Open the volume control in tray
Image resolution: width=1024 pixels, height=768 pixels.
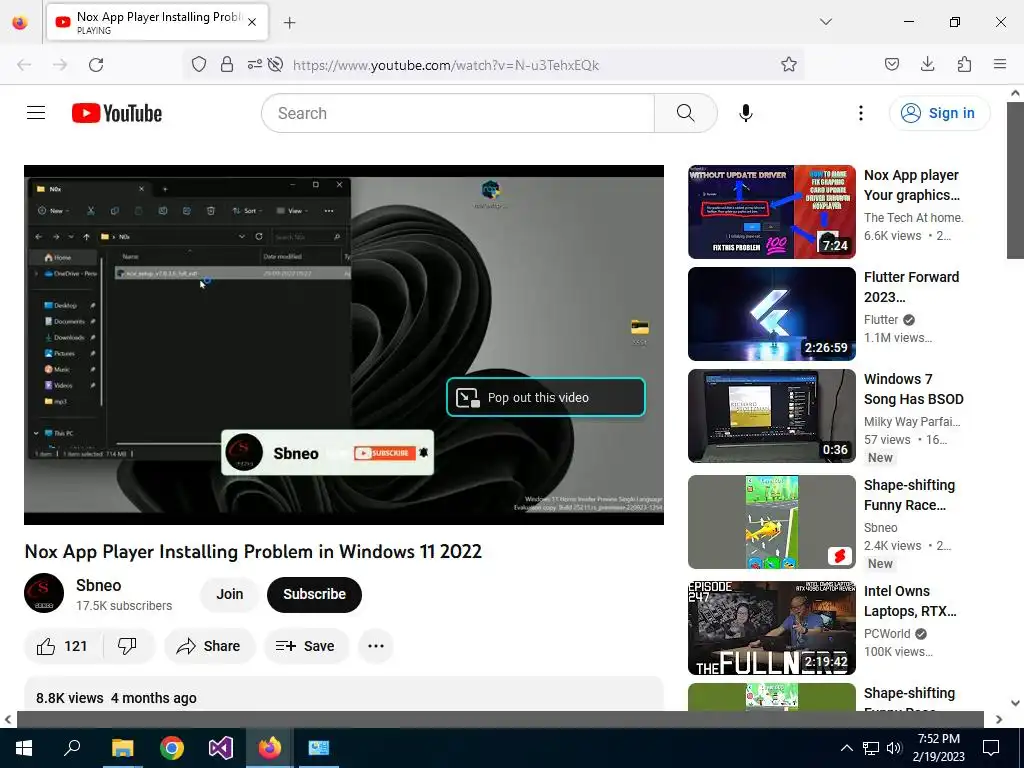click(x=893, y=748)
